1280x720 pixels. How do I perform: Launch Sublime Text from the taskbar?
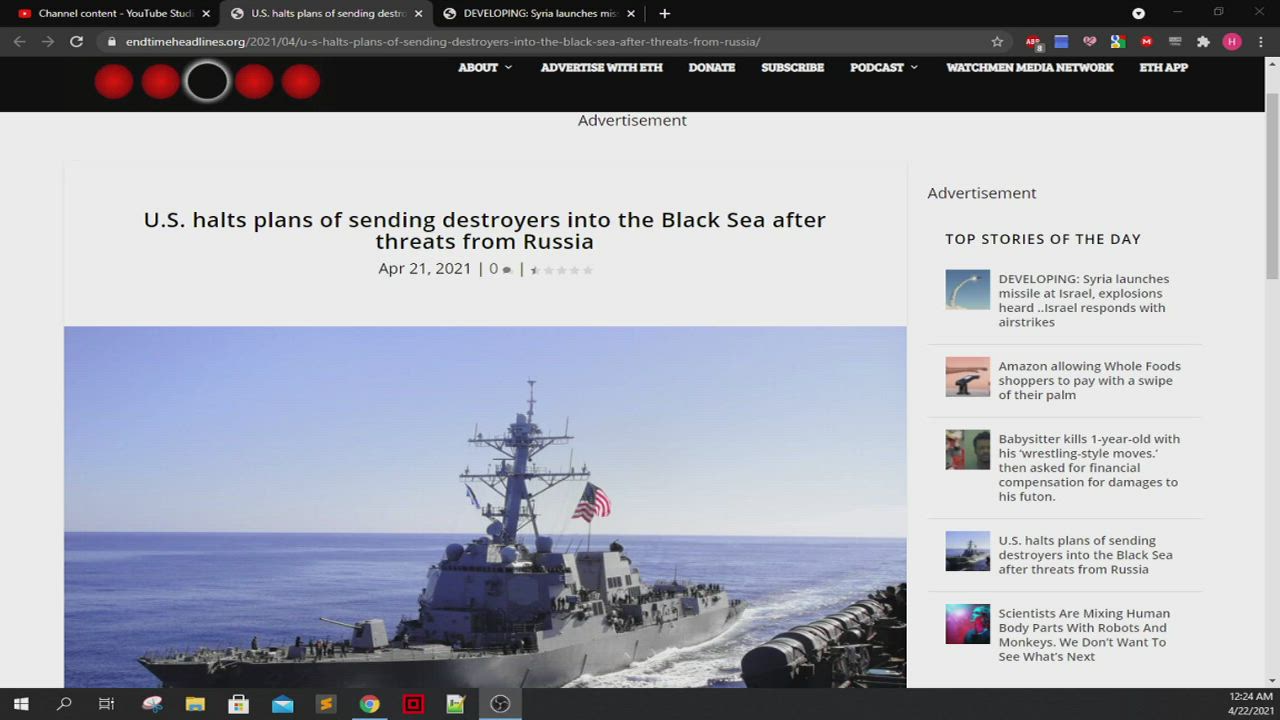point(326,704)
